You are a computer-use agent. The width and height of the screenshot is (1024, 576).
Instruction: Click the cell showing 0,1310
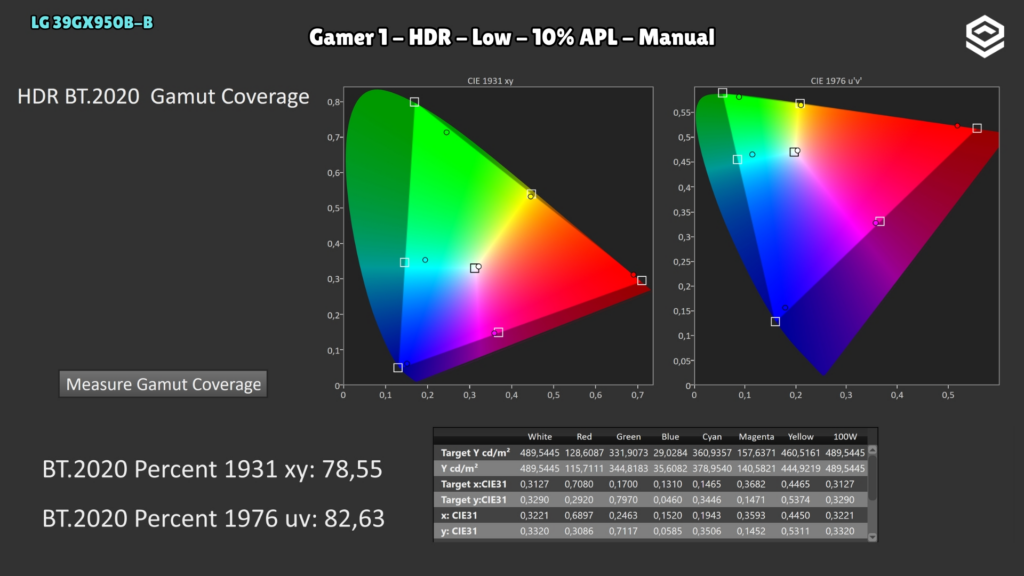(x=666, y=484)
